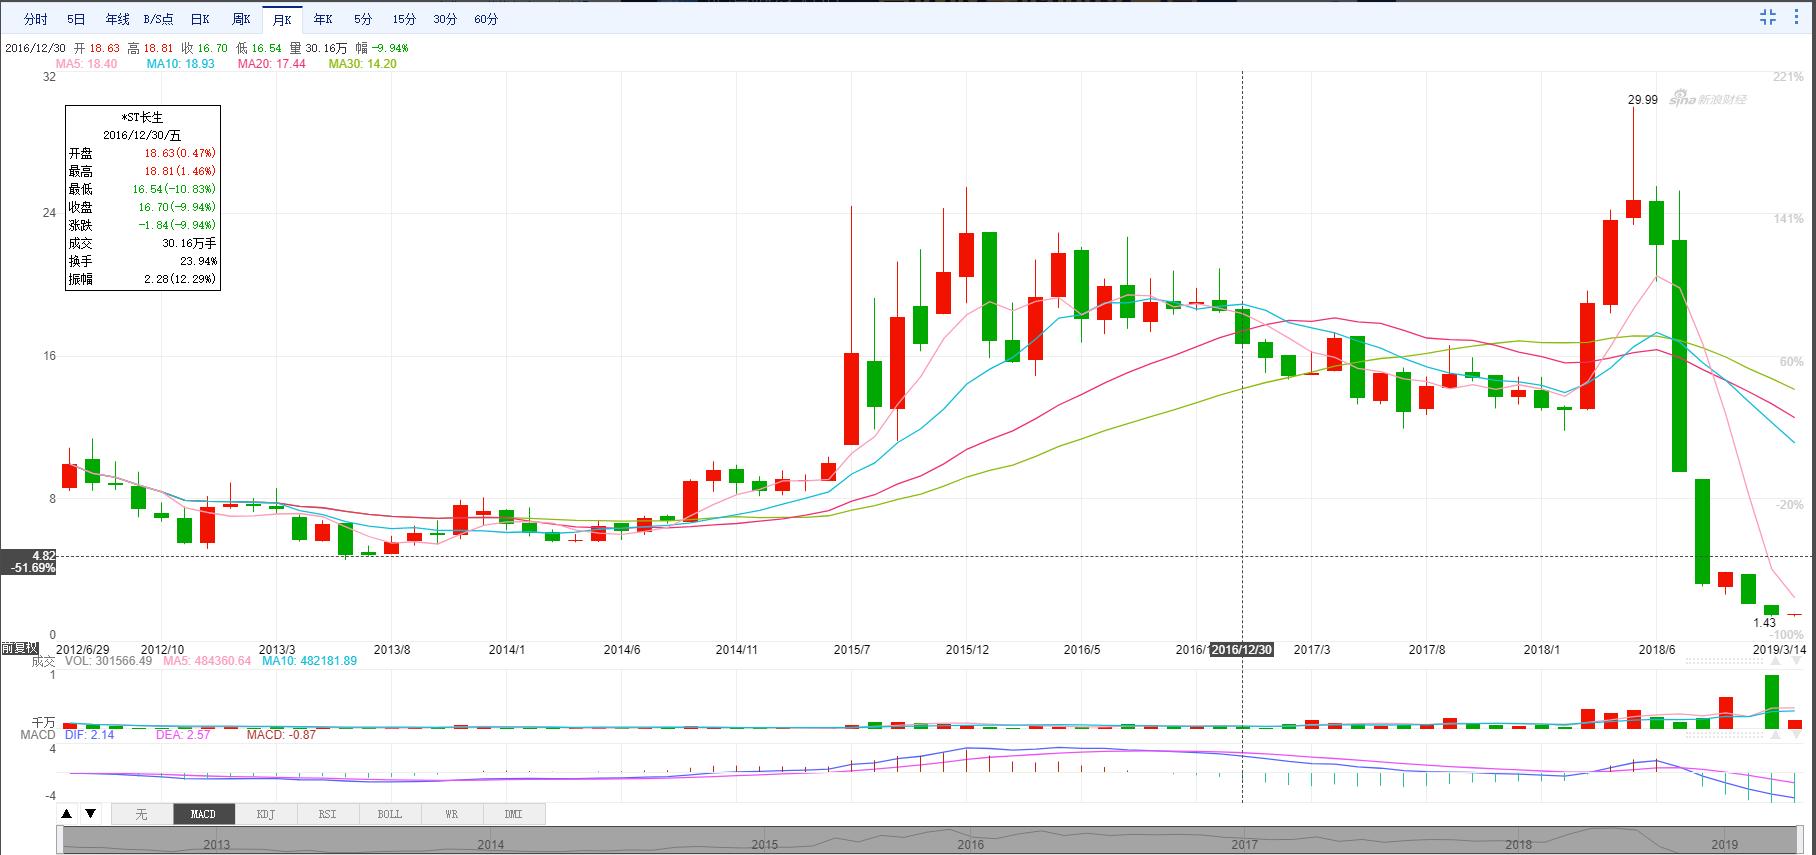Toggle the 前复权 price adjustment label
The height and width of the screenshot is (855, 1816).
click(x=19, y=648)
